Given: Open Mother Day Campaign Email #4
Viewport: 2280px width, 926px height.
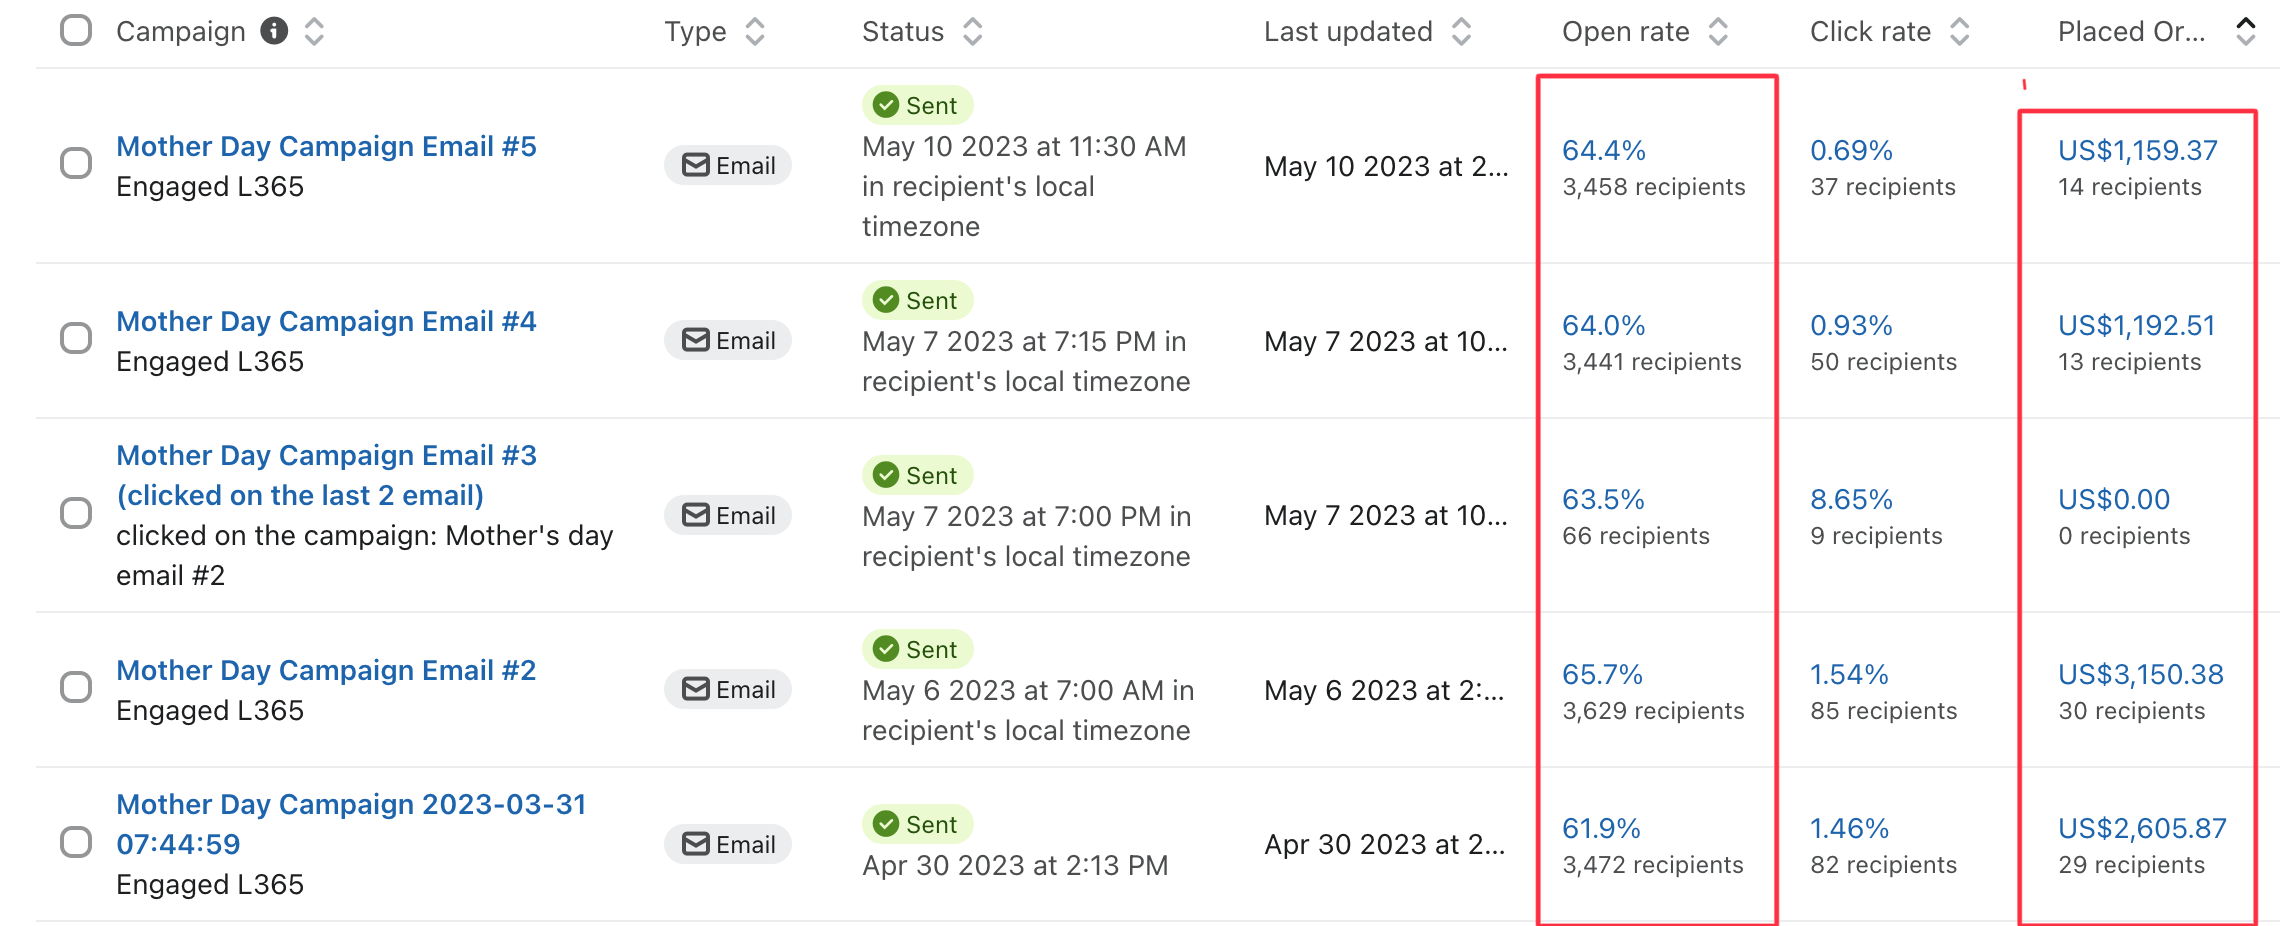Looking at the screenshot, I should [x=326, y=321].
